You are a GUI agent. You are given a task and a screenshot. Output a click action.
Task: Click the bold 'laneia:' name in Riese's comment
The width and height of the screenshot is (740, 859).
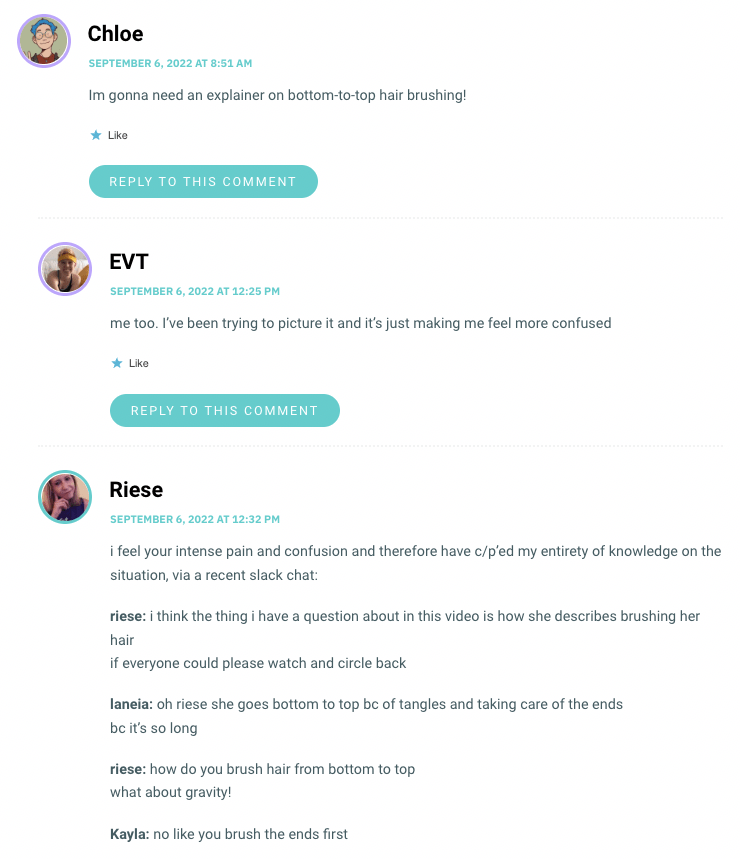pos(131,704)
